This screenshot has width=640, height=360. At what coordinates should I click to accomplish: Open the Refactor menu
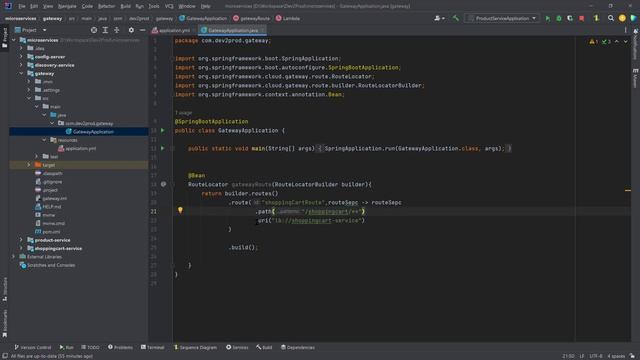[106, 6]
